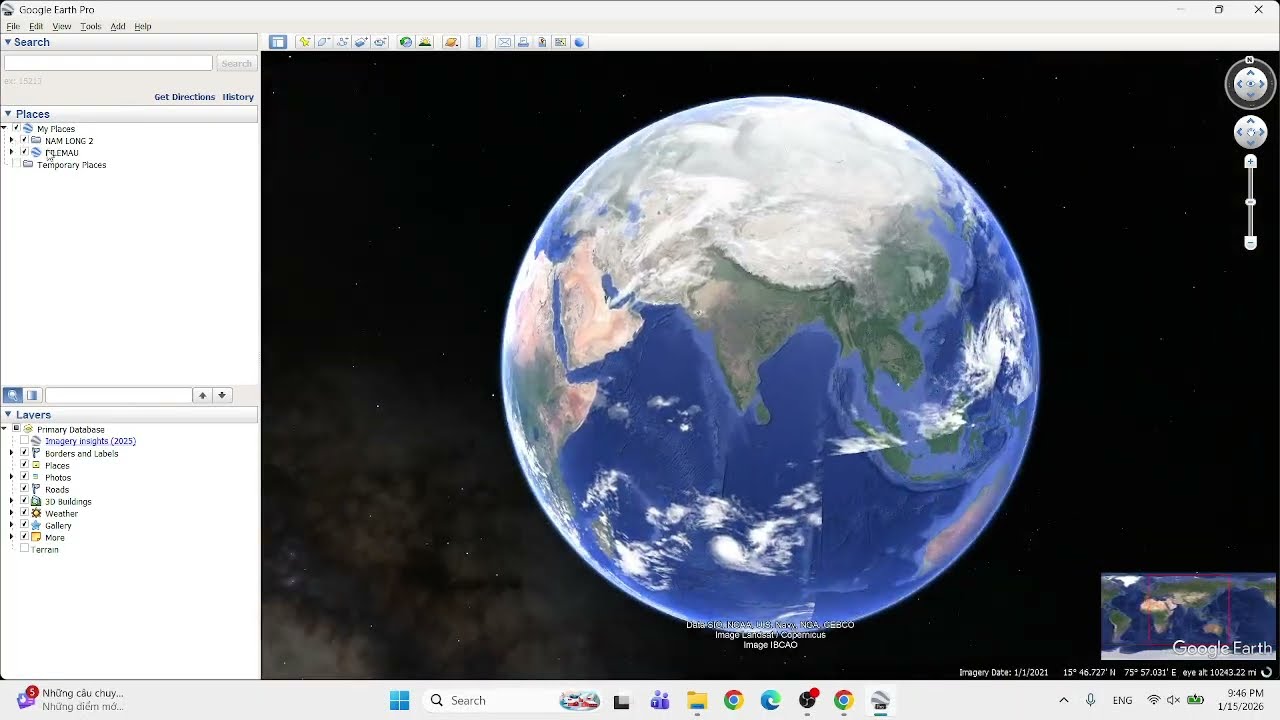This screenshot has height=720, width=1280.
Task: Uncheck the NAM LONG 2 folder checkbox
Action: 24,141
